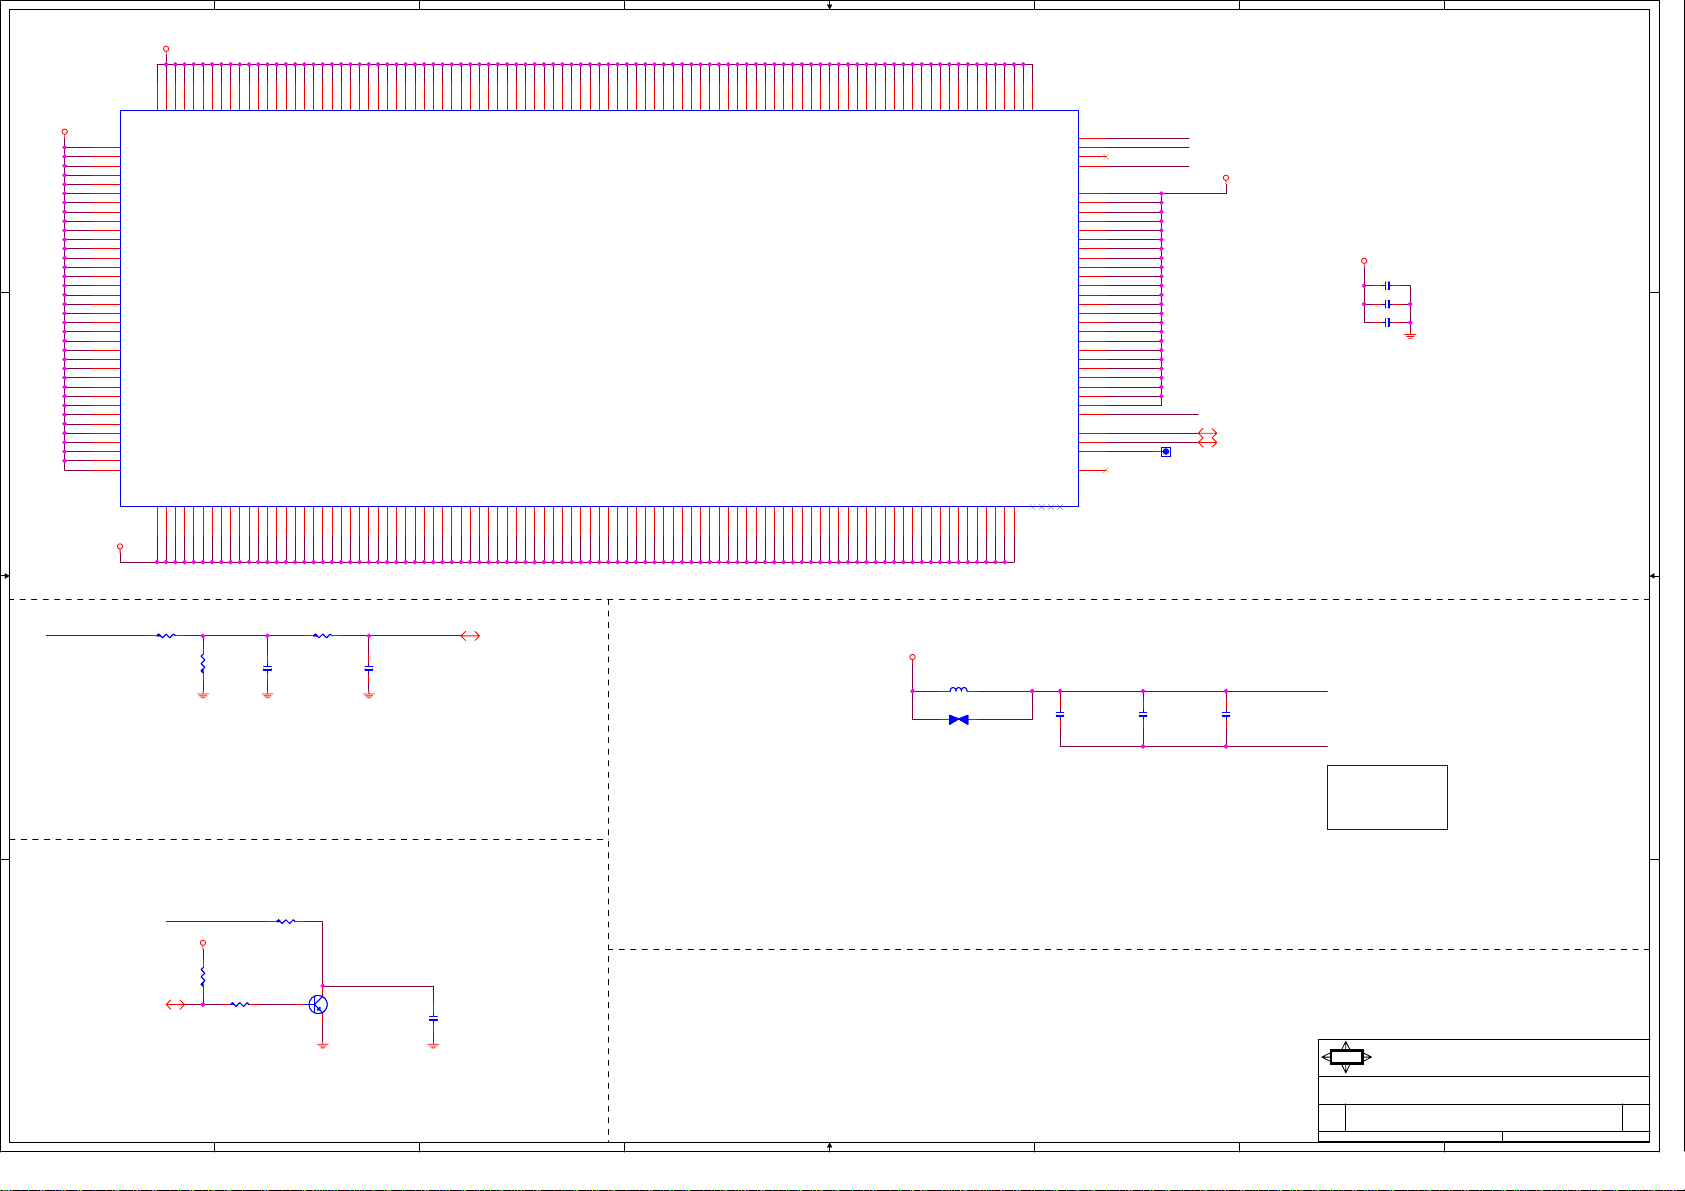1685x1191 pixels.
Task: Click the power circle for the IC right pin bus
Action: click(1226, 178)
